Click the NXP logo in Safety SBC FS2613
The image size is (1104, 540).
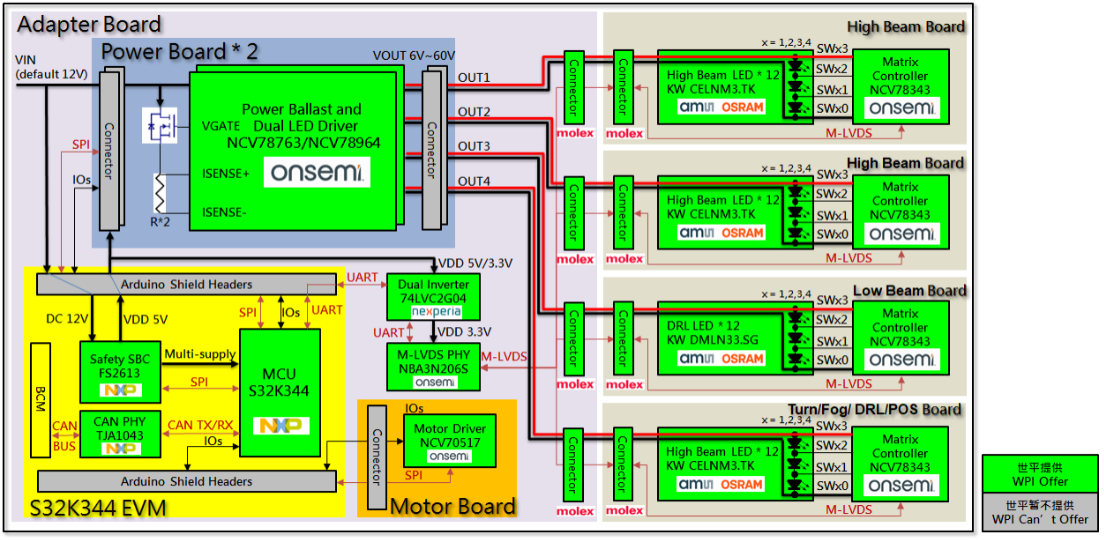(x=119, y=389)
